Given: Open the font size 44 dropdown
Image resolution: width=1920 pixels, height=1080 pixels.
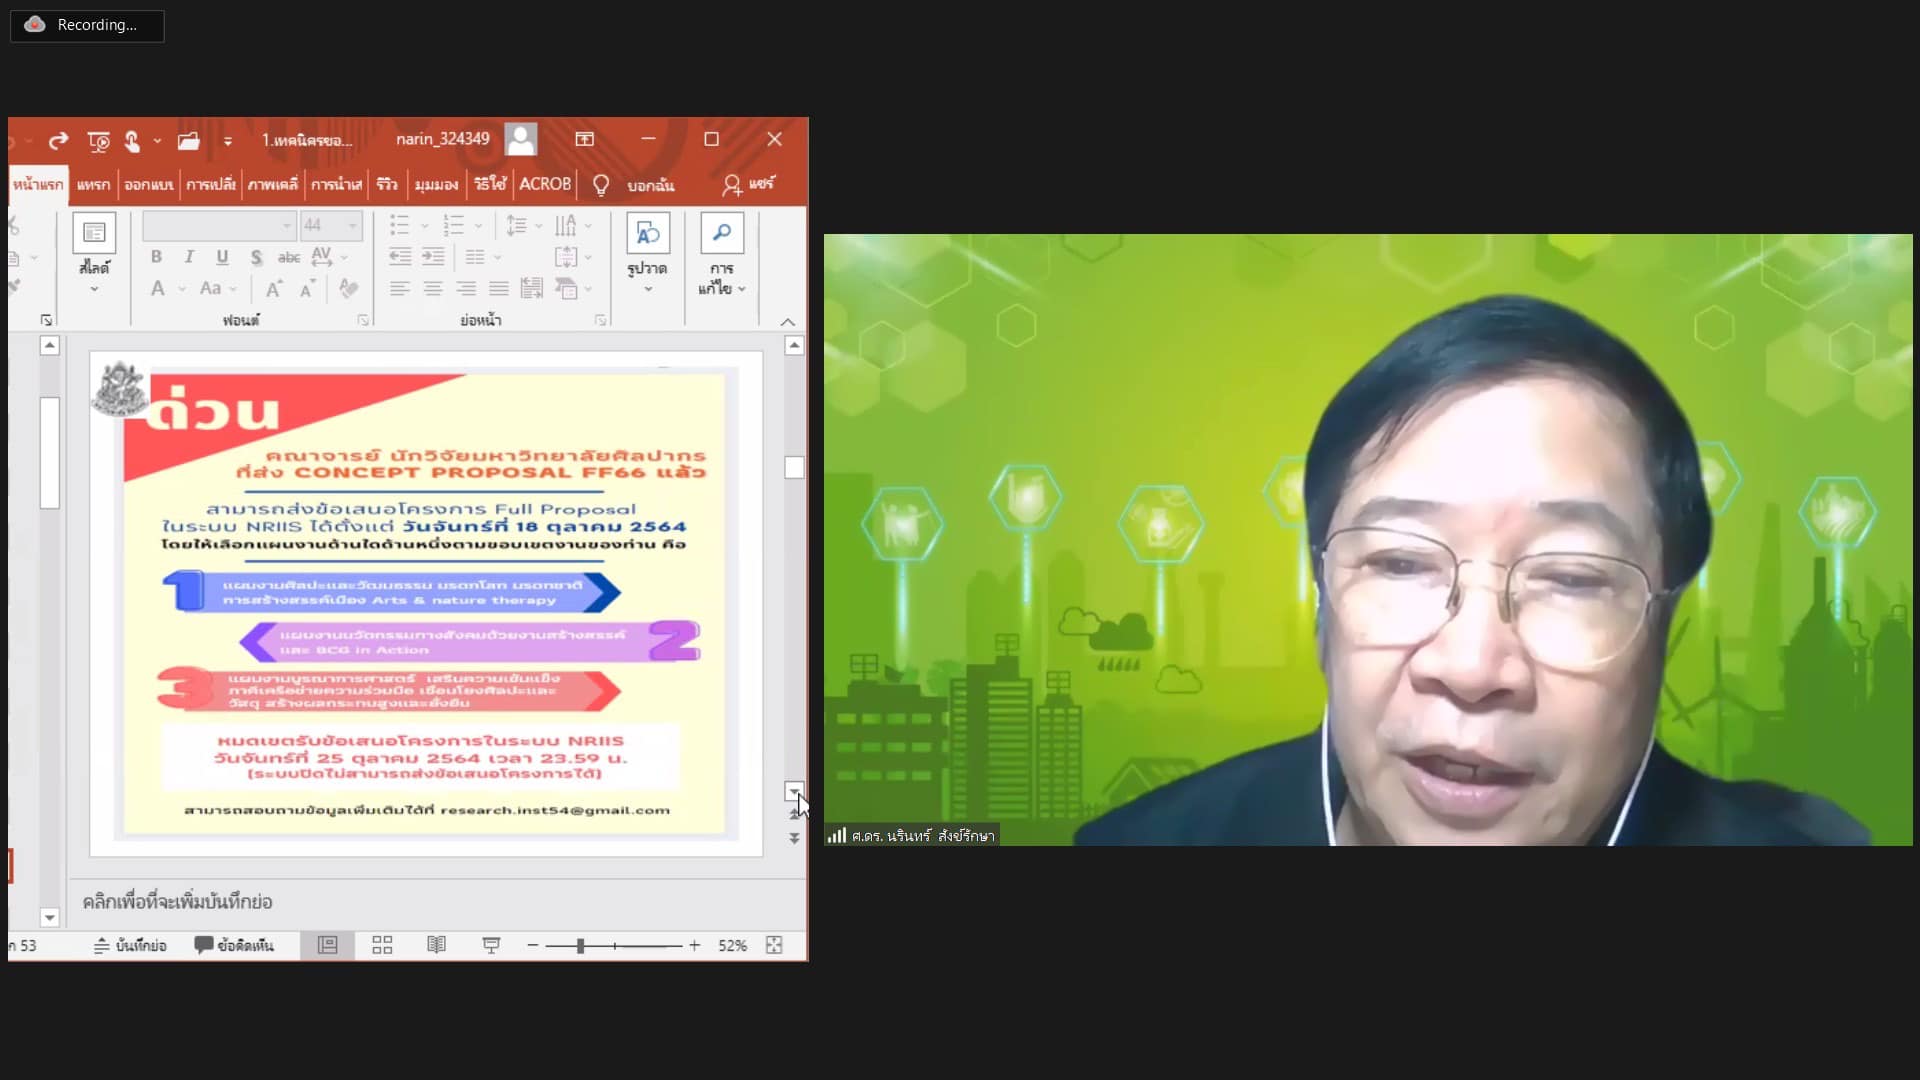Looking at the screenshot, I should (352, 225).
